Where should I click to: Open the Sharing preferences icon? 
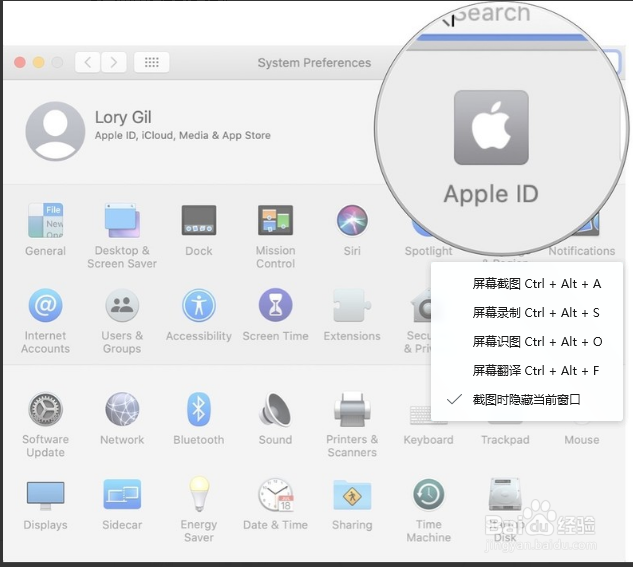tap(352, 495)
